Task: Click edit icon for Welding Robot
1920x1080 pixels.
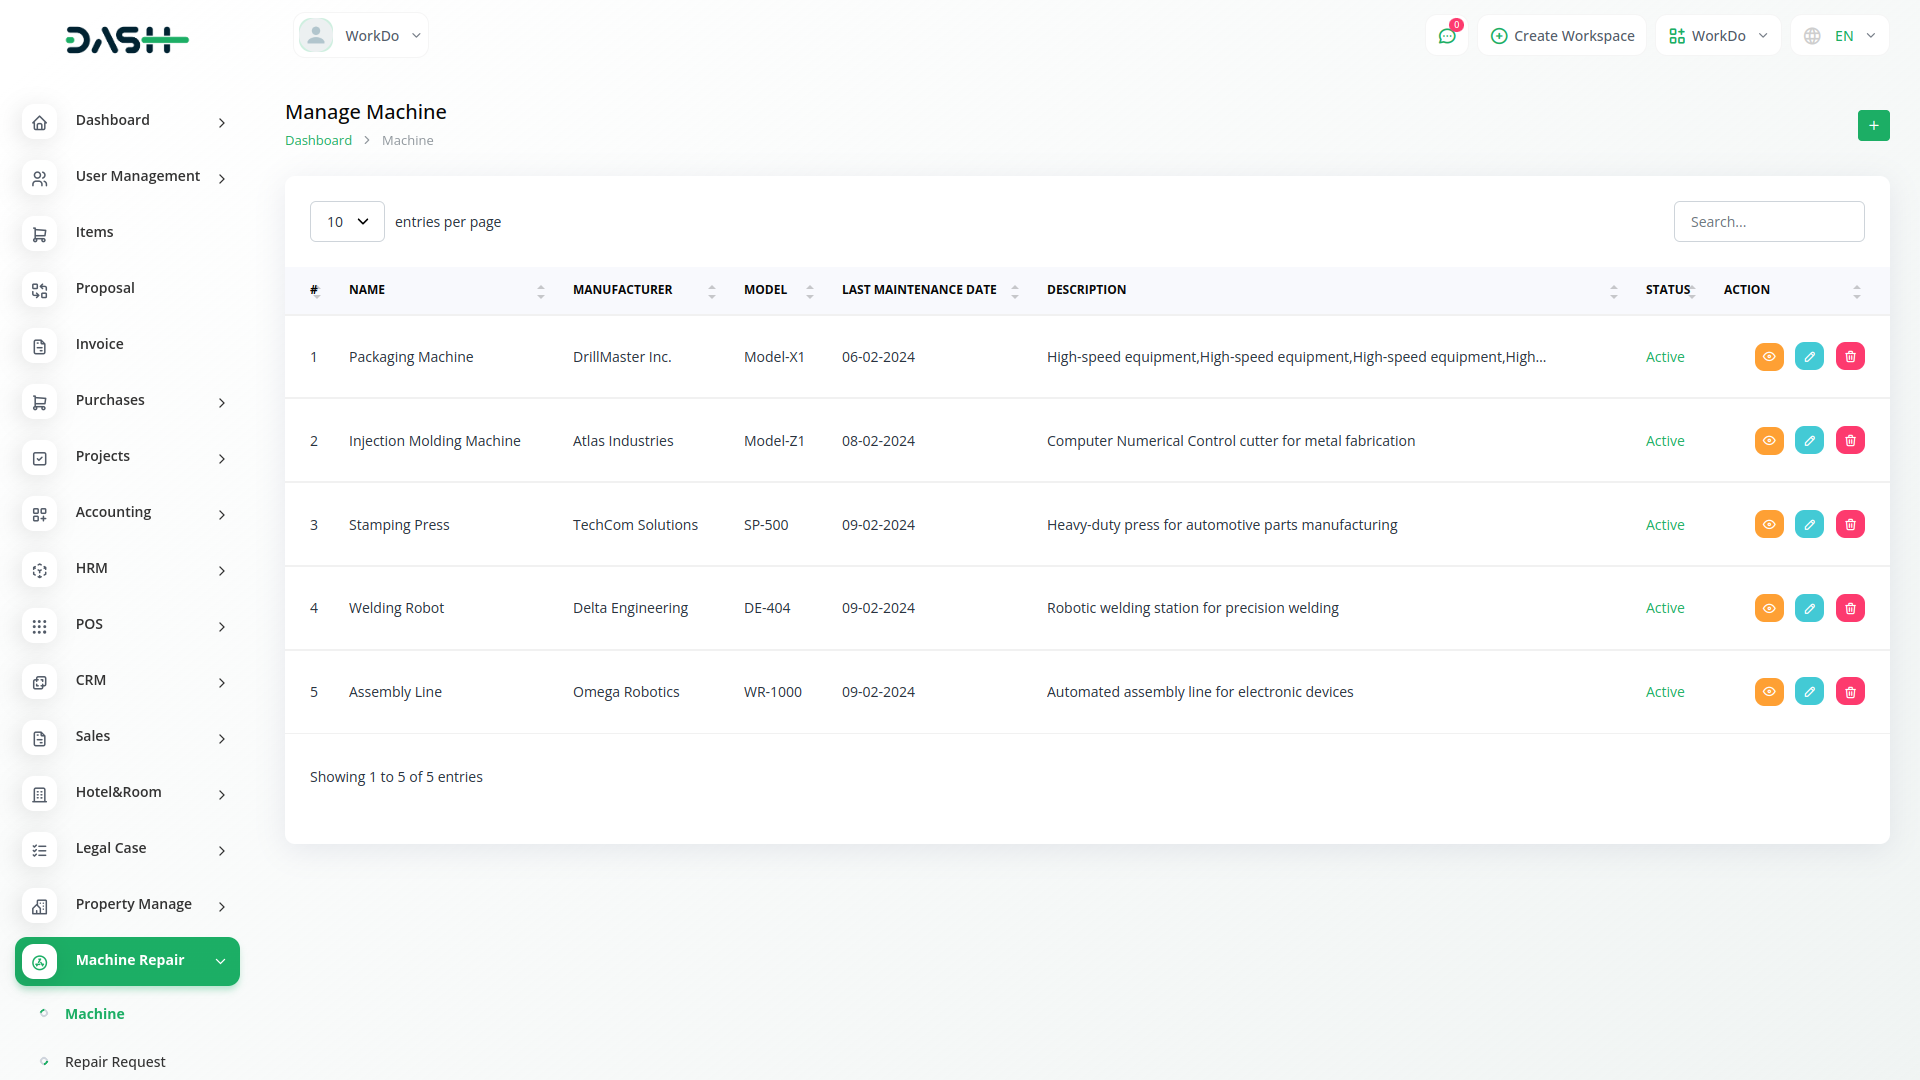Action: (1809, 608)
